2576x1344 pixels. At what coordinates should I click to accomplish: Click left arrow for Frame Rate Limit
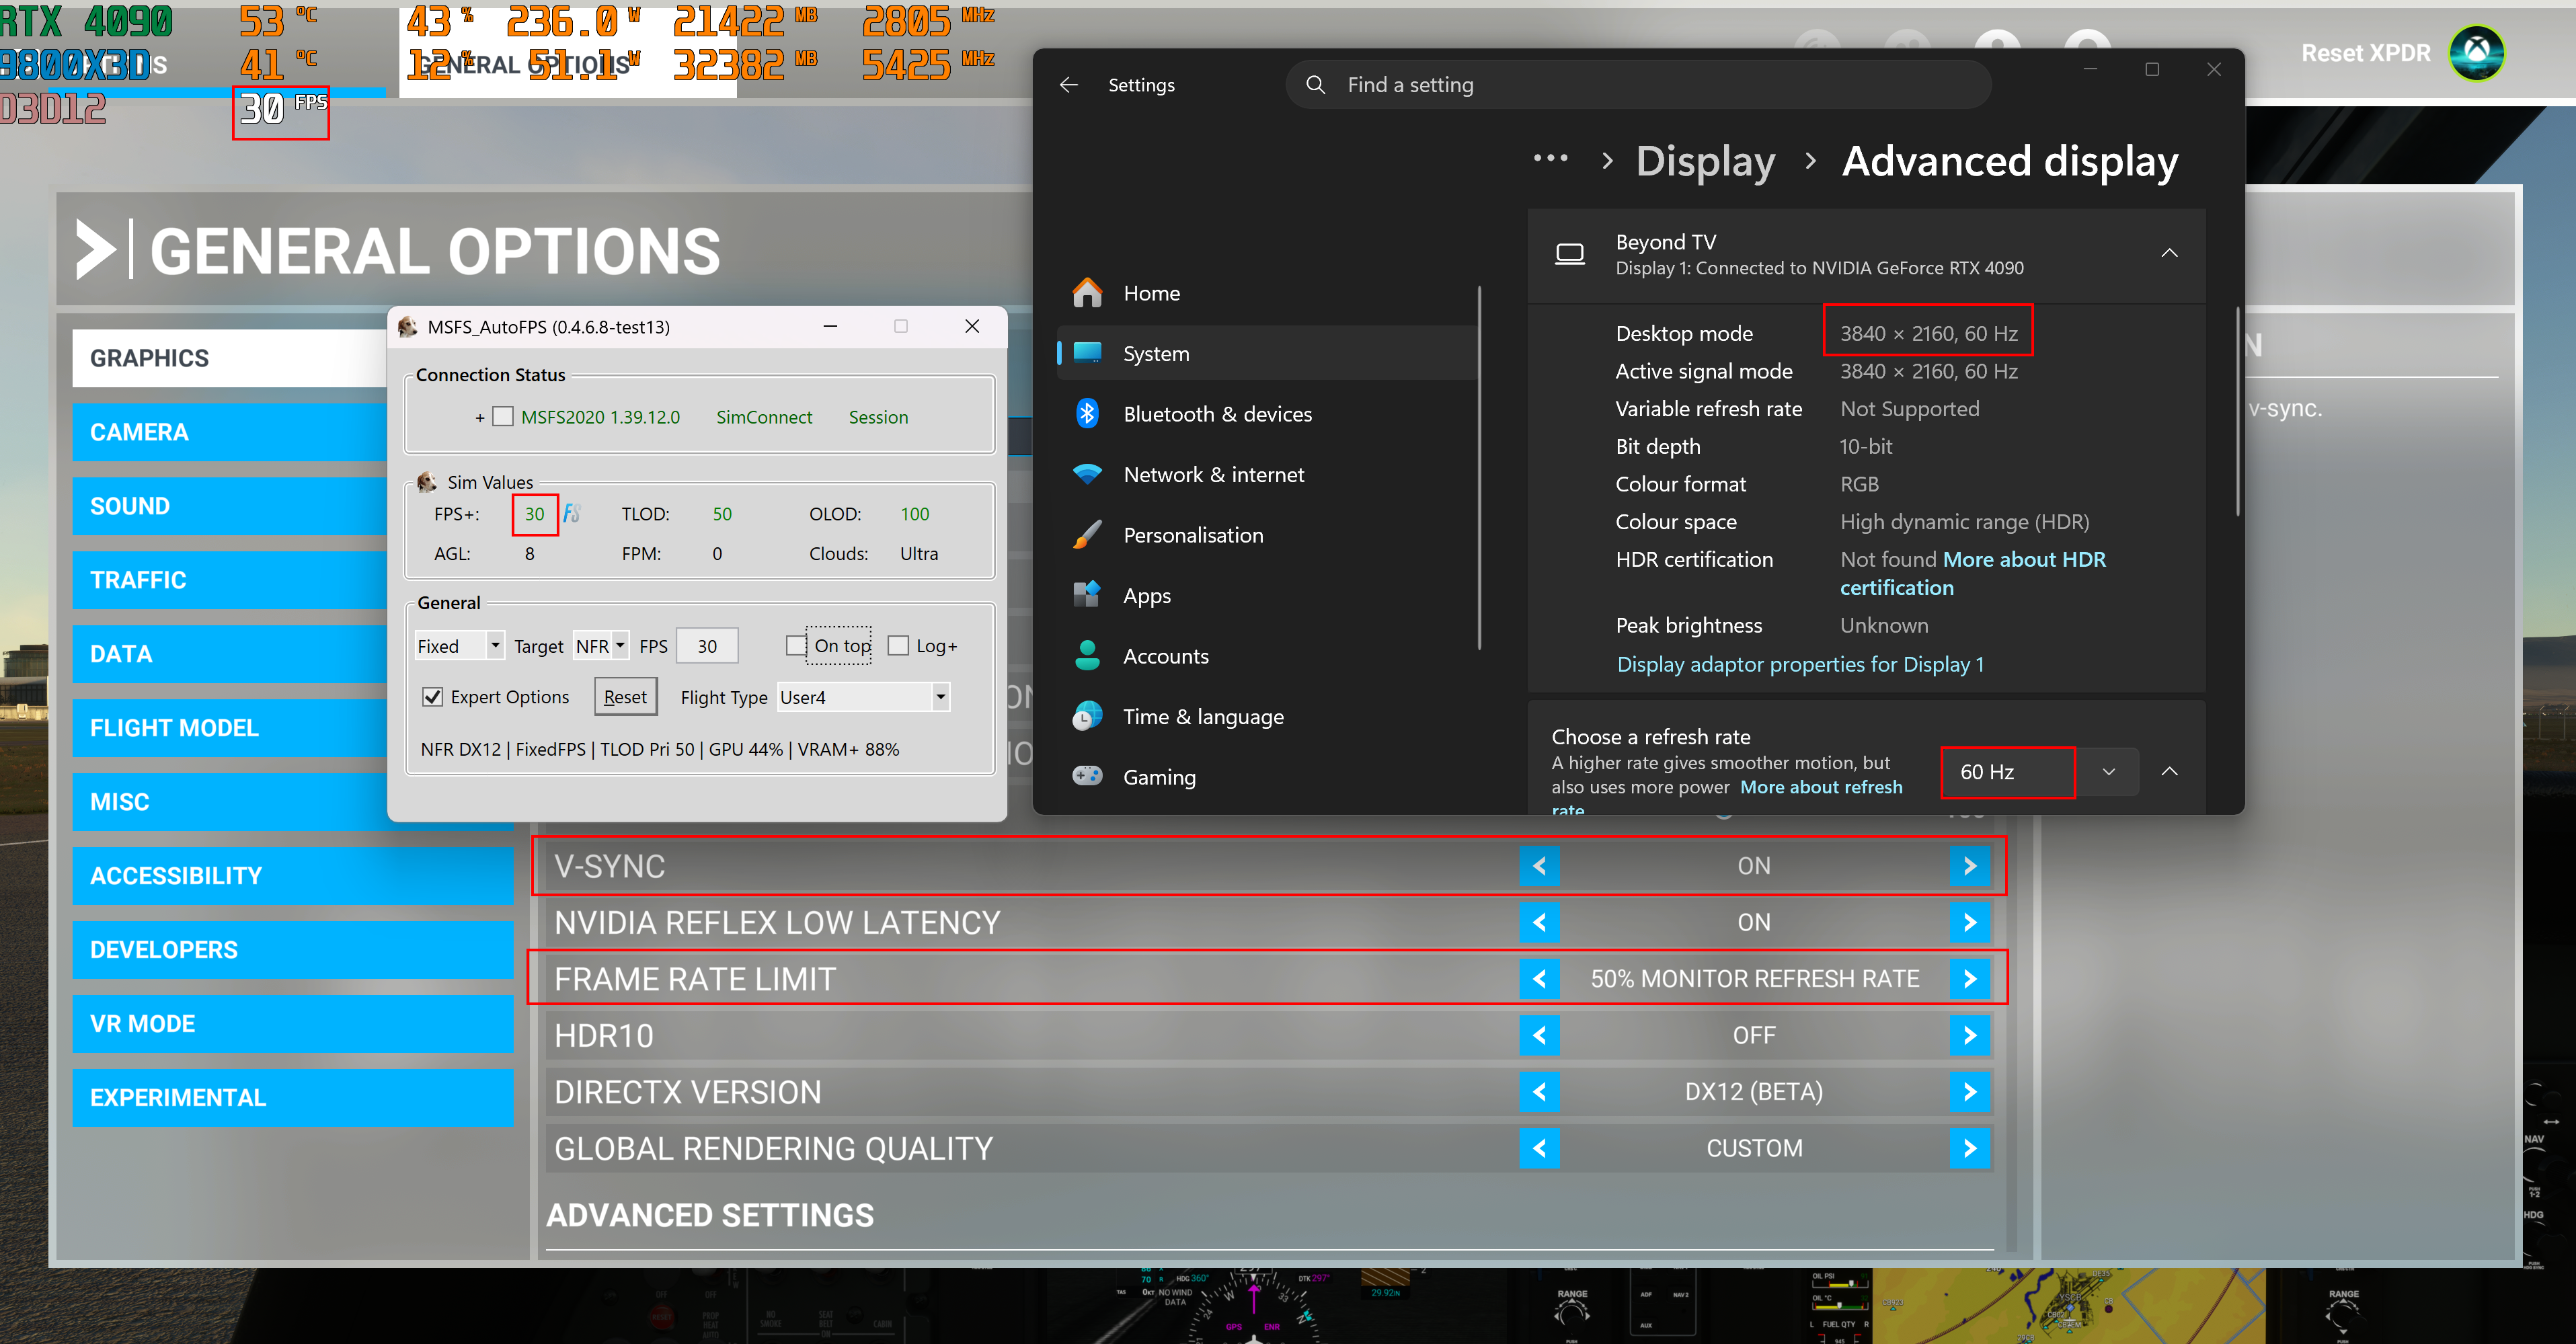click(1539, 979)
